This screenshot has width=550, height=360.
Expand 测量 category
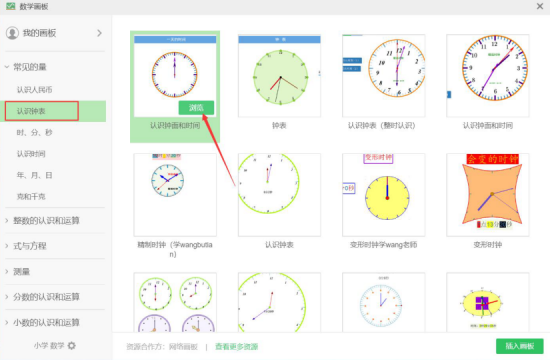pos(7,271)
